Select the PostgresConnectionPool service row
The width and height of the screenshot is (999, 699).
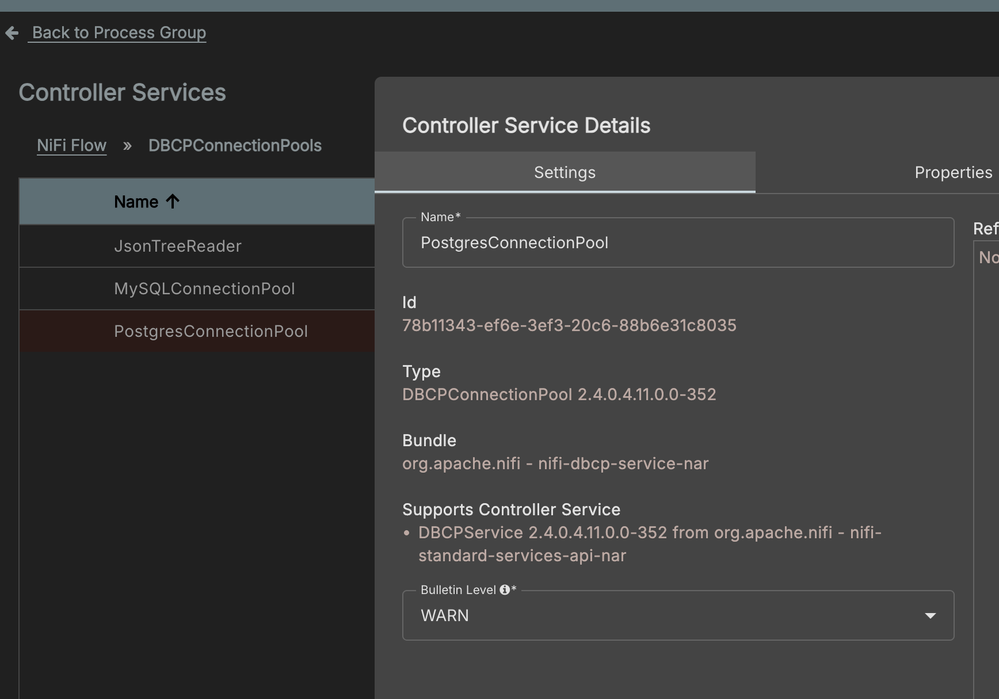(210, 332)
